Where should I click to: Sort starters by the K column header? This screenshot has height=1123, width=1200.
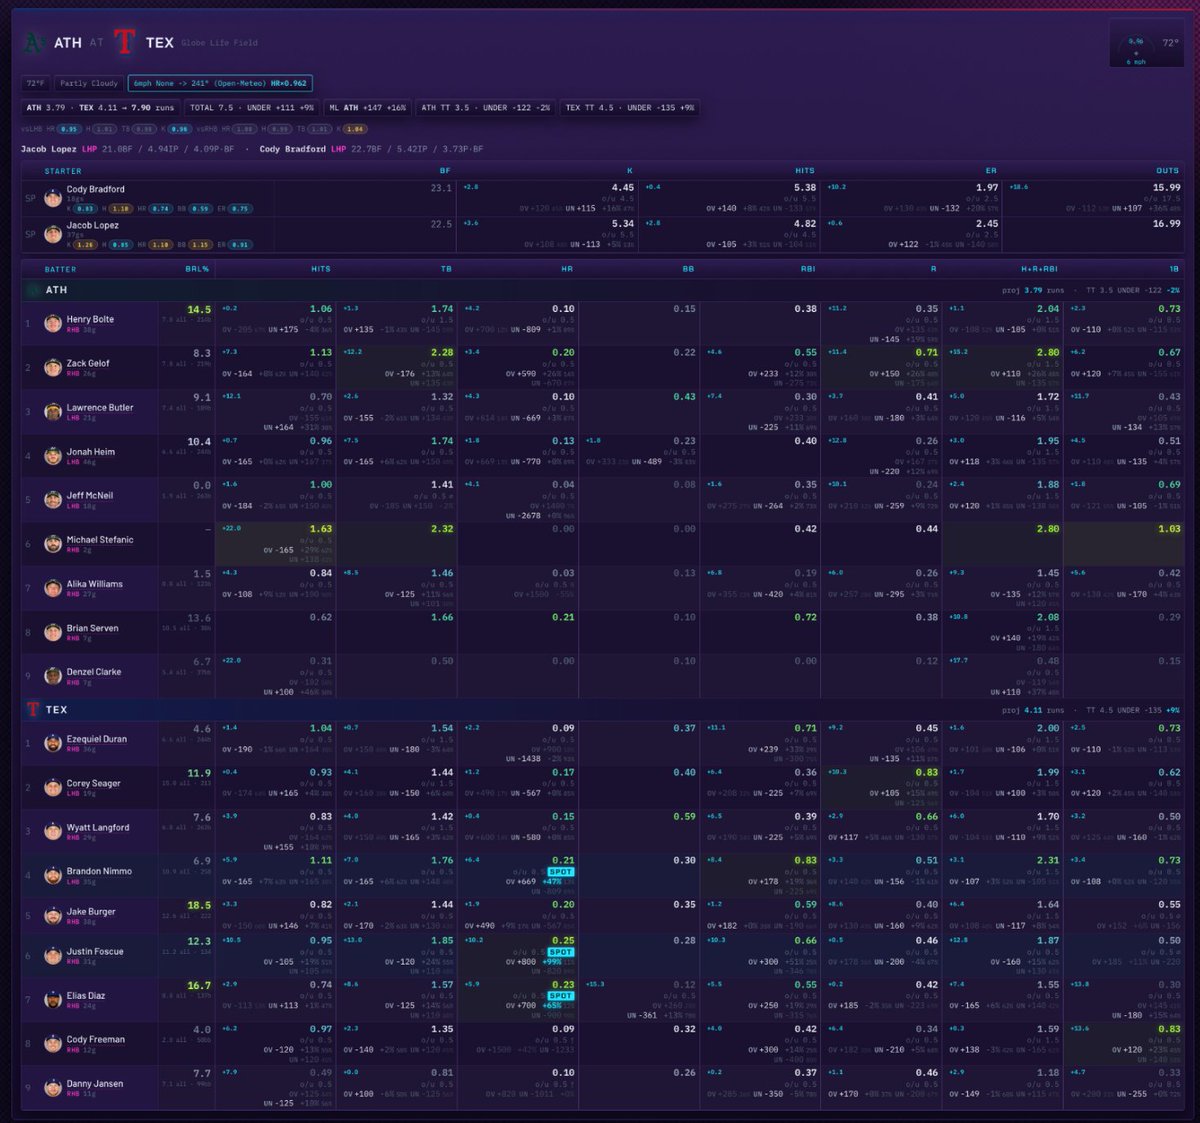tap(630, 171)
